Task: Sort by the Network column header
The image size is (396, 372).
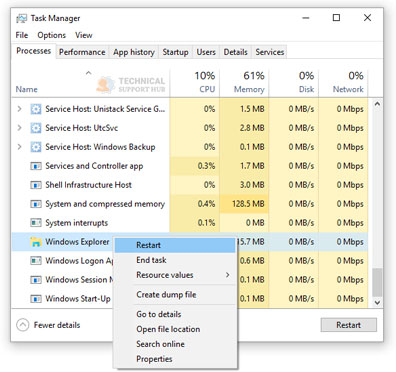Action: (x=344, y=83)
